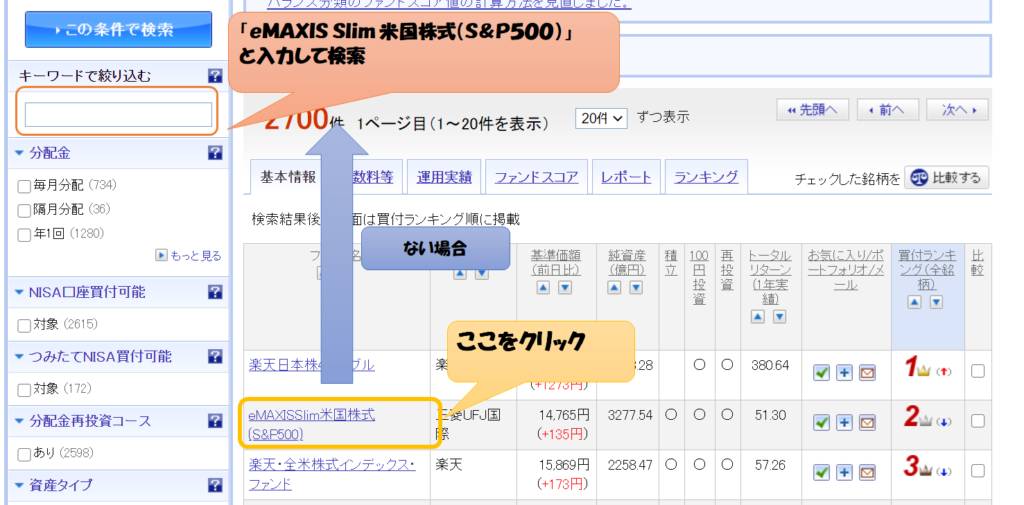Collapse the 資産タイプ filter section

[20, 485]
